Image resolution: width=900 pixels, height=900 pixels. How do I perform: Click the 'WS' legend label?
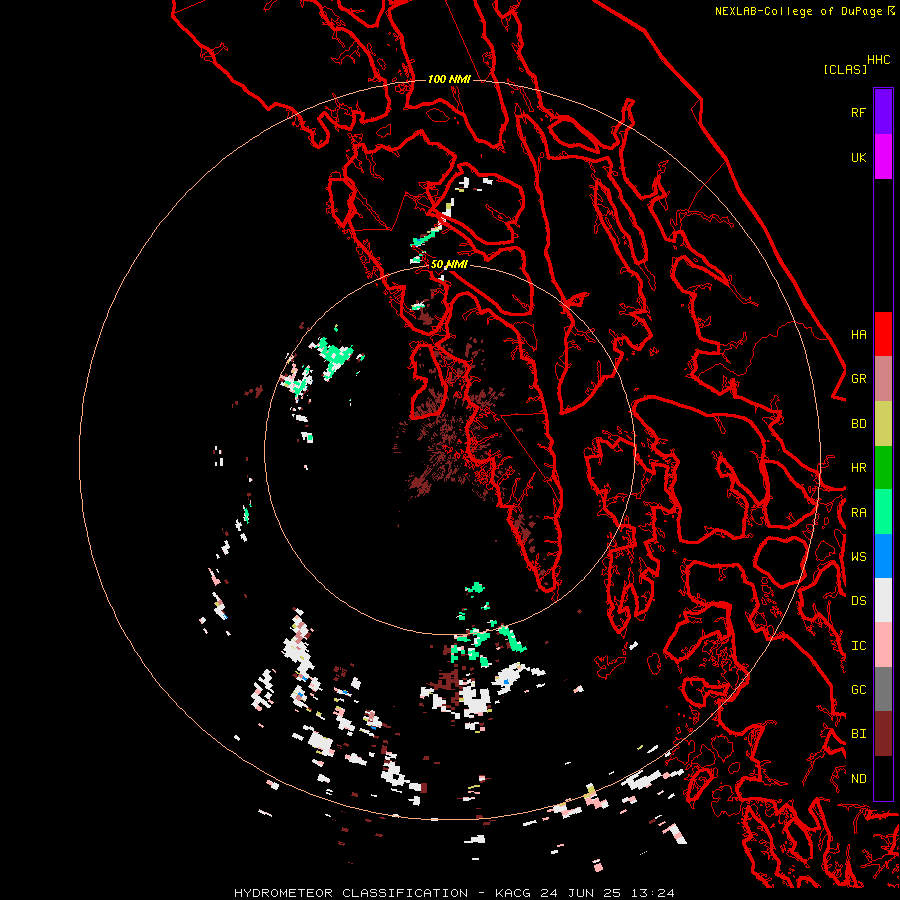tap(858, 557)
